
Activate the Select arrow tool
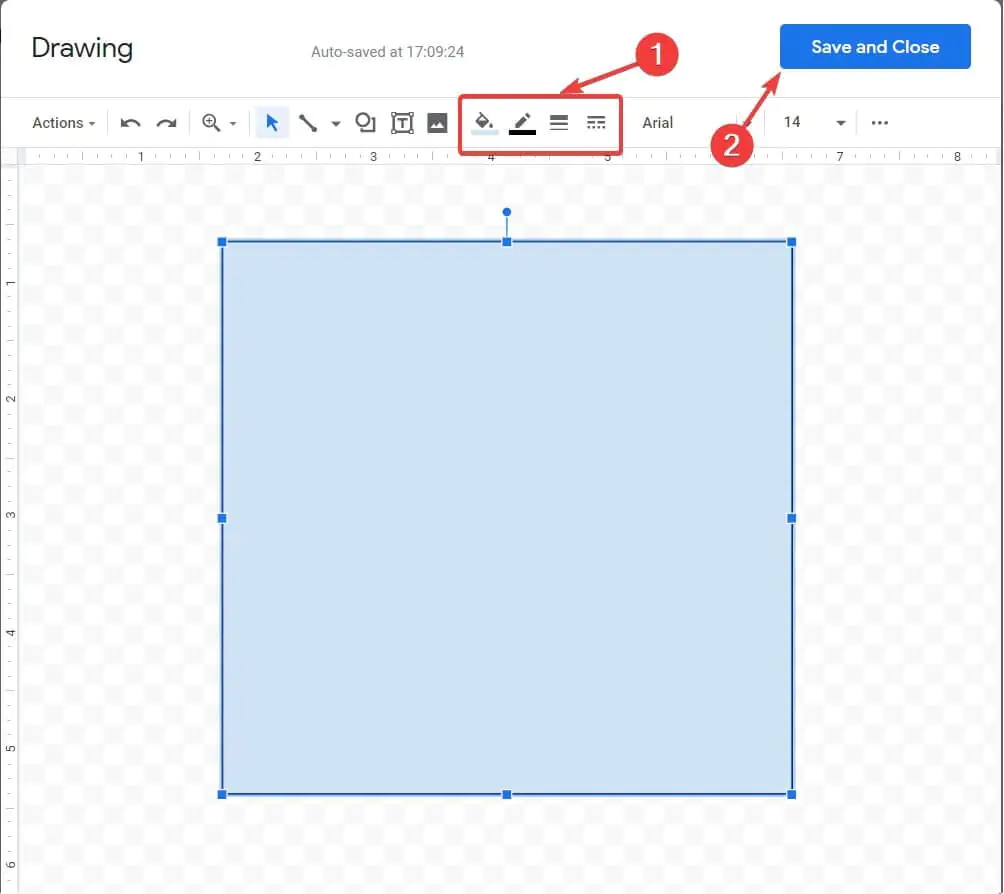271,122
